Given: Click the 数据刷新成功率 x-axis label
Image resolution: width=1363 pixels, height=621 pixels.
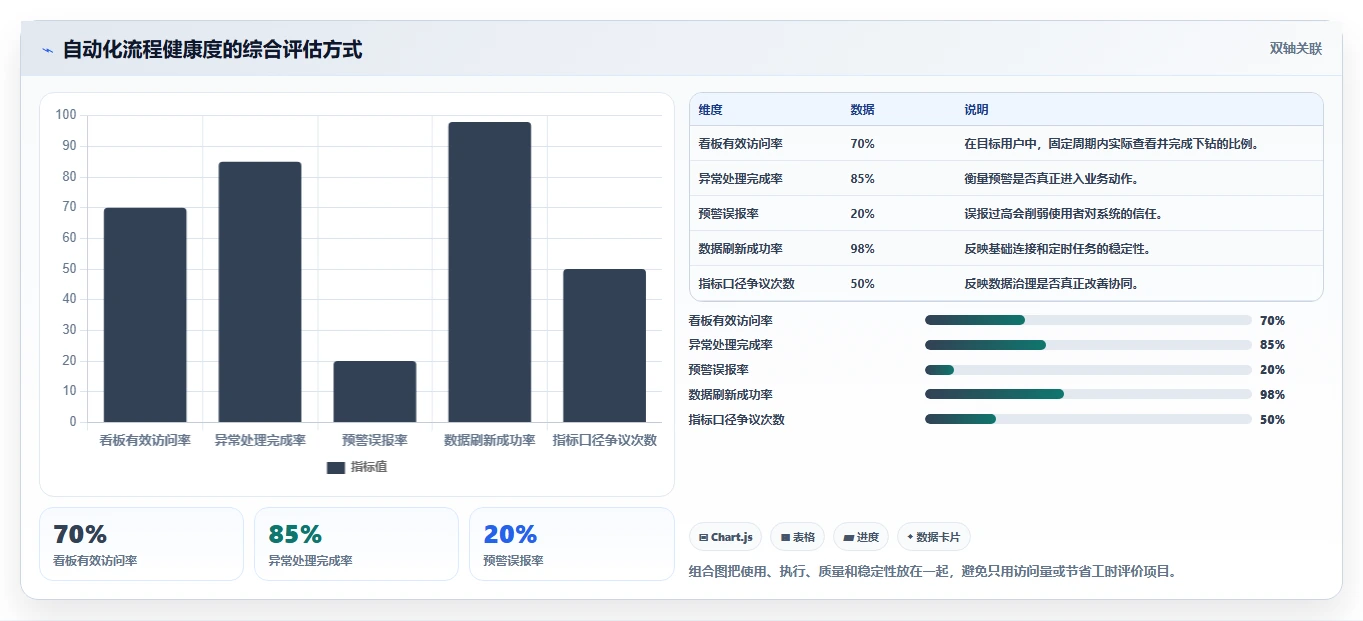Looking at the screenshot, I should pos(489,440).
